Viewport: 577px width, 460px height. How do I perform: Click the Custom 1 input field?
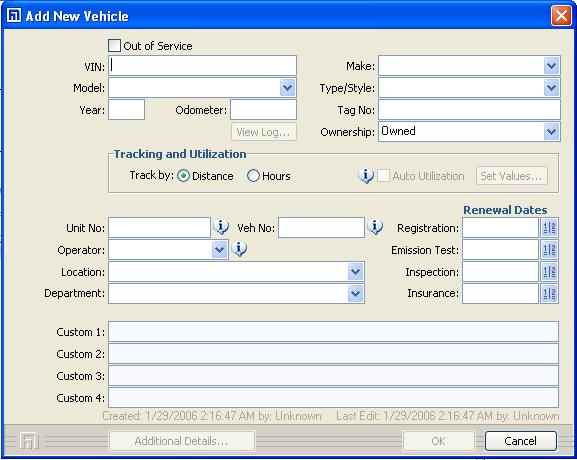tap(333, 332)
